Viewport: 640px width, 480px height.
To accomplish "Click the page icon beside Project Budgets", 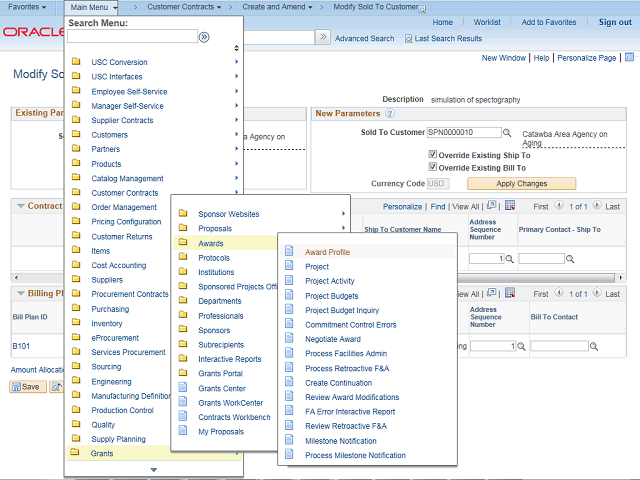I will pyautogui.click(x=289, y=294).
